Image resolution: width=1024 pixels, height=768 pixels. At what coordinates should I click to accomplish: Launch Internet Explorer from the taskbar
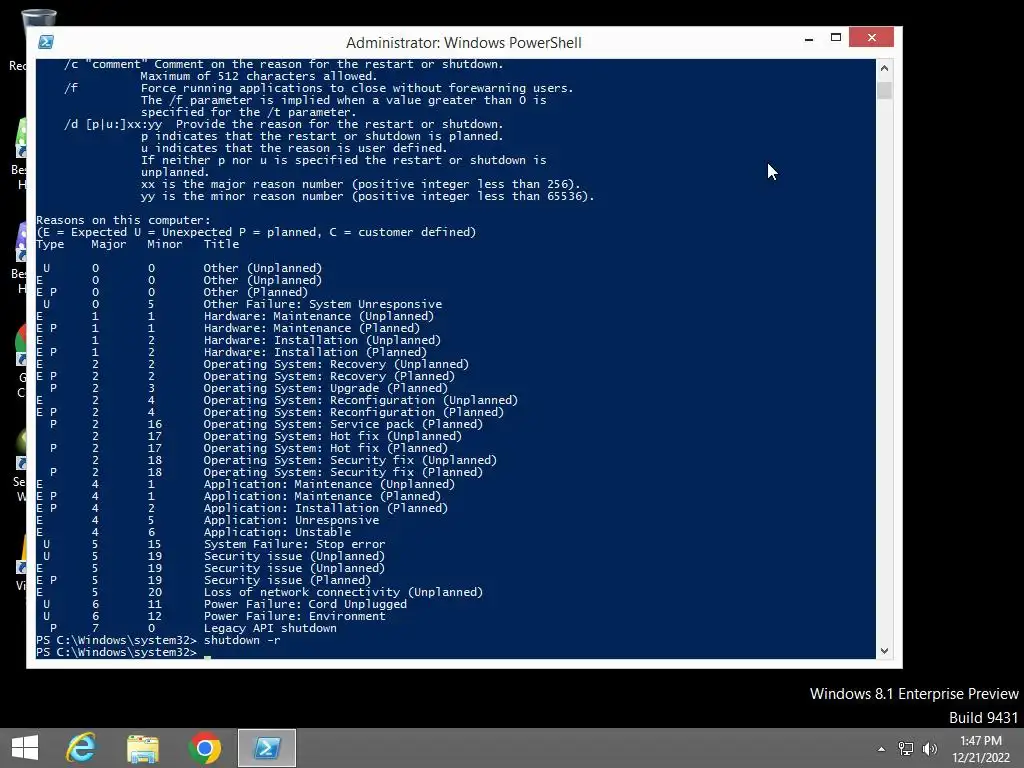(x=81, y=748)
